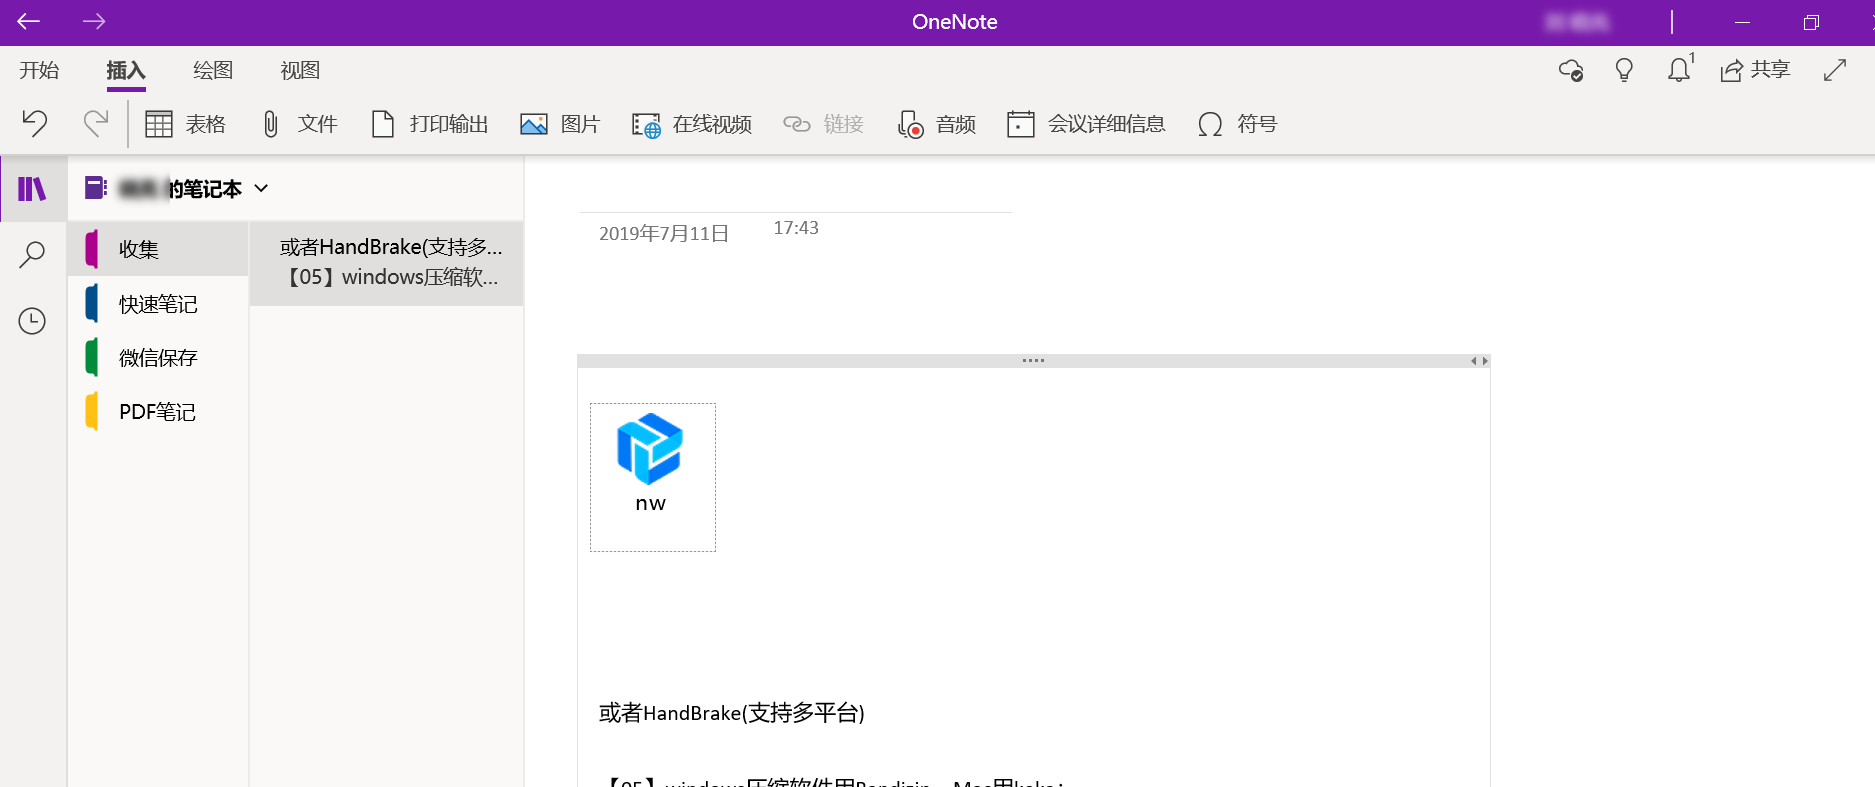This screenshot has height=787, width=1875.
Task: Click the 链接 link button
Action: [824, 124]
